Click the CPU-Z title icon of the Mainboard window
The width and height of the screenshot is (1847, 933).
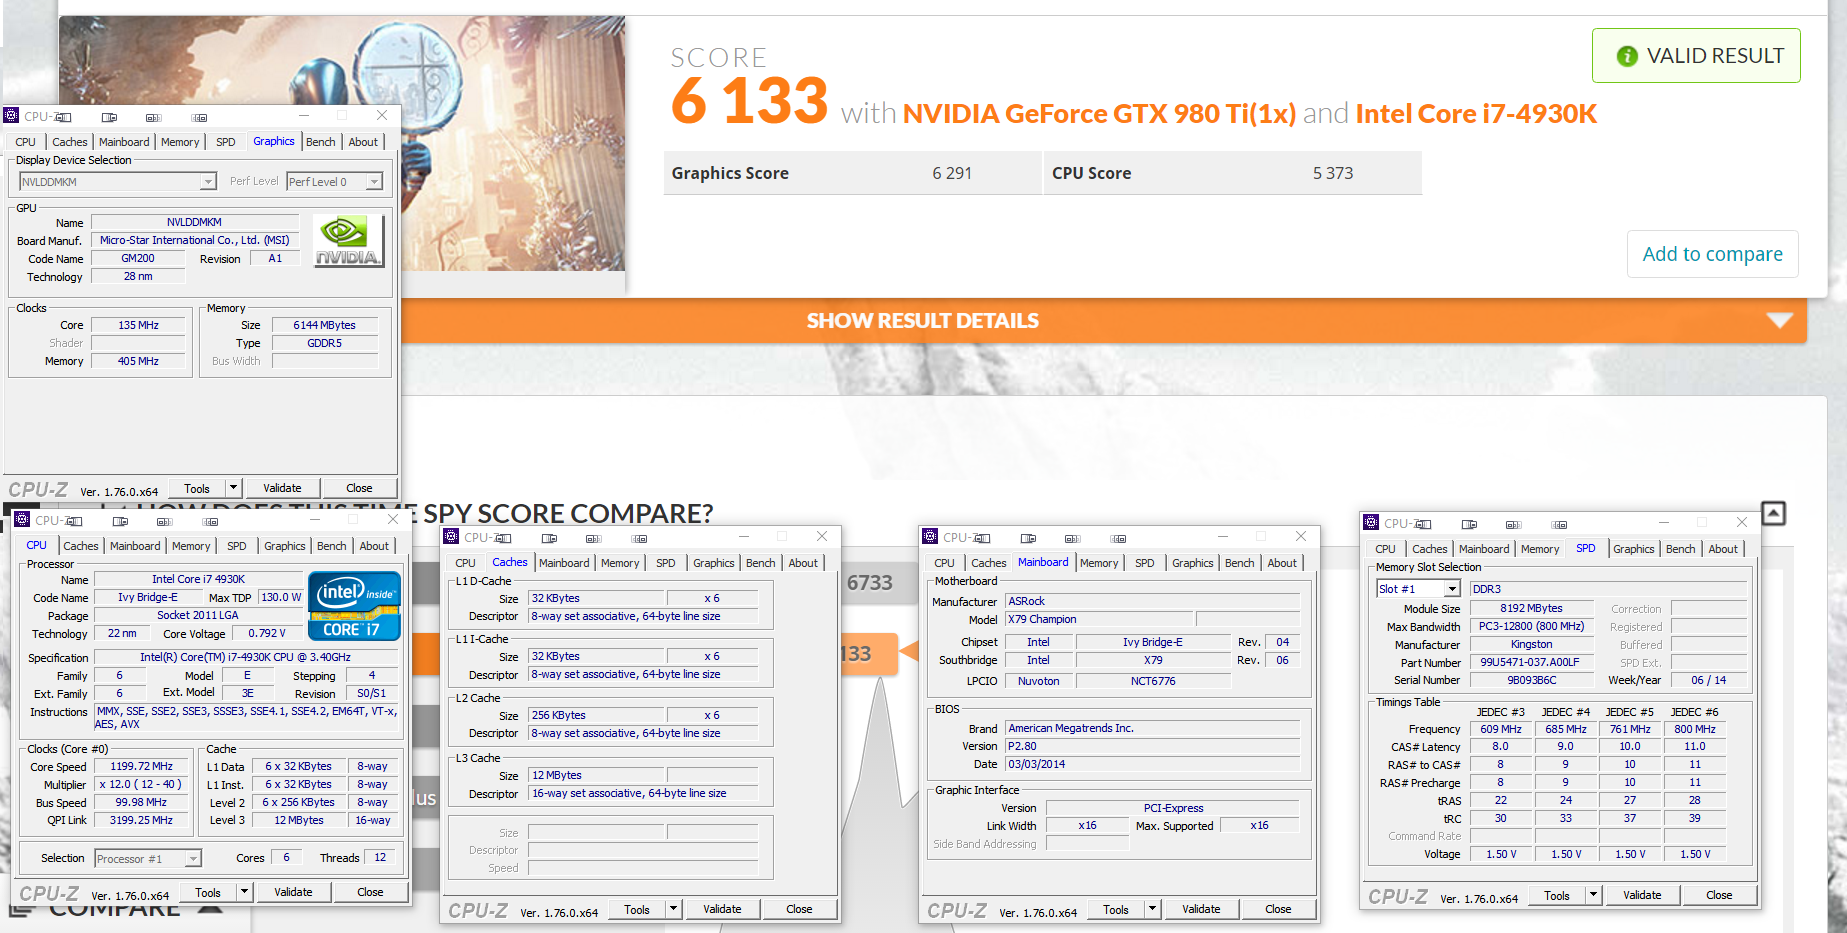[931, 537]
